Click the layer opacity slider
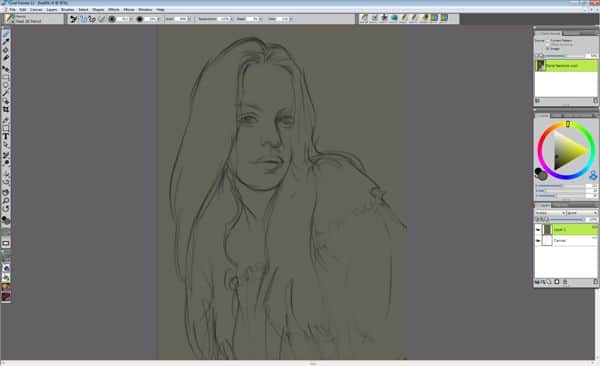Viewport: 600px width, 366px height. click(566, 219)
